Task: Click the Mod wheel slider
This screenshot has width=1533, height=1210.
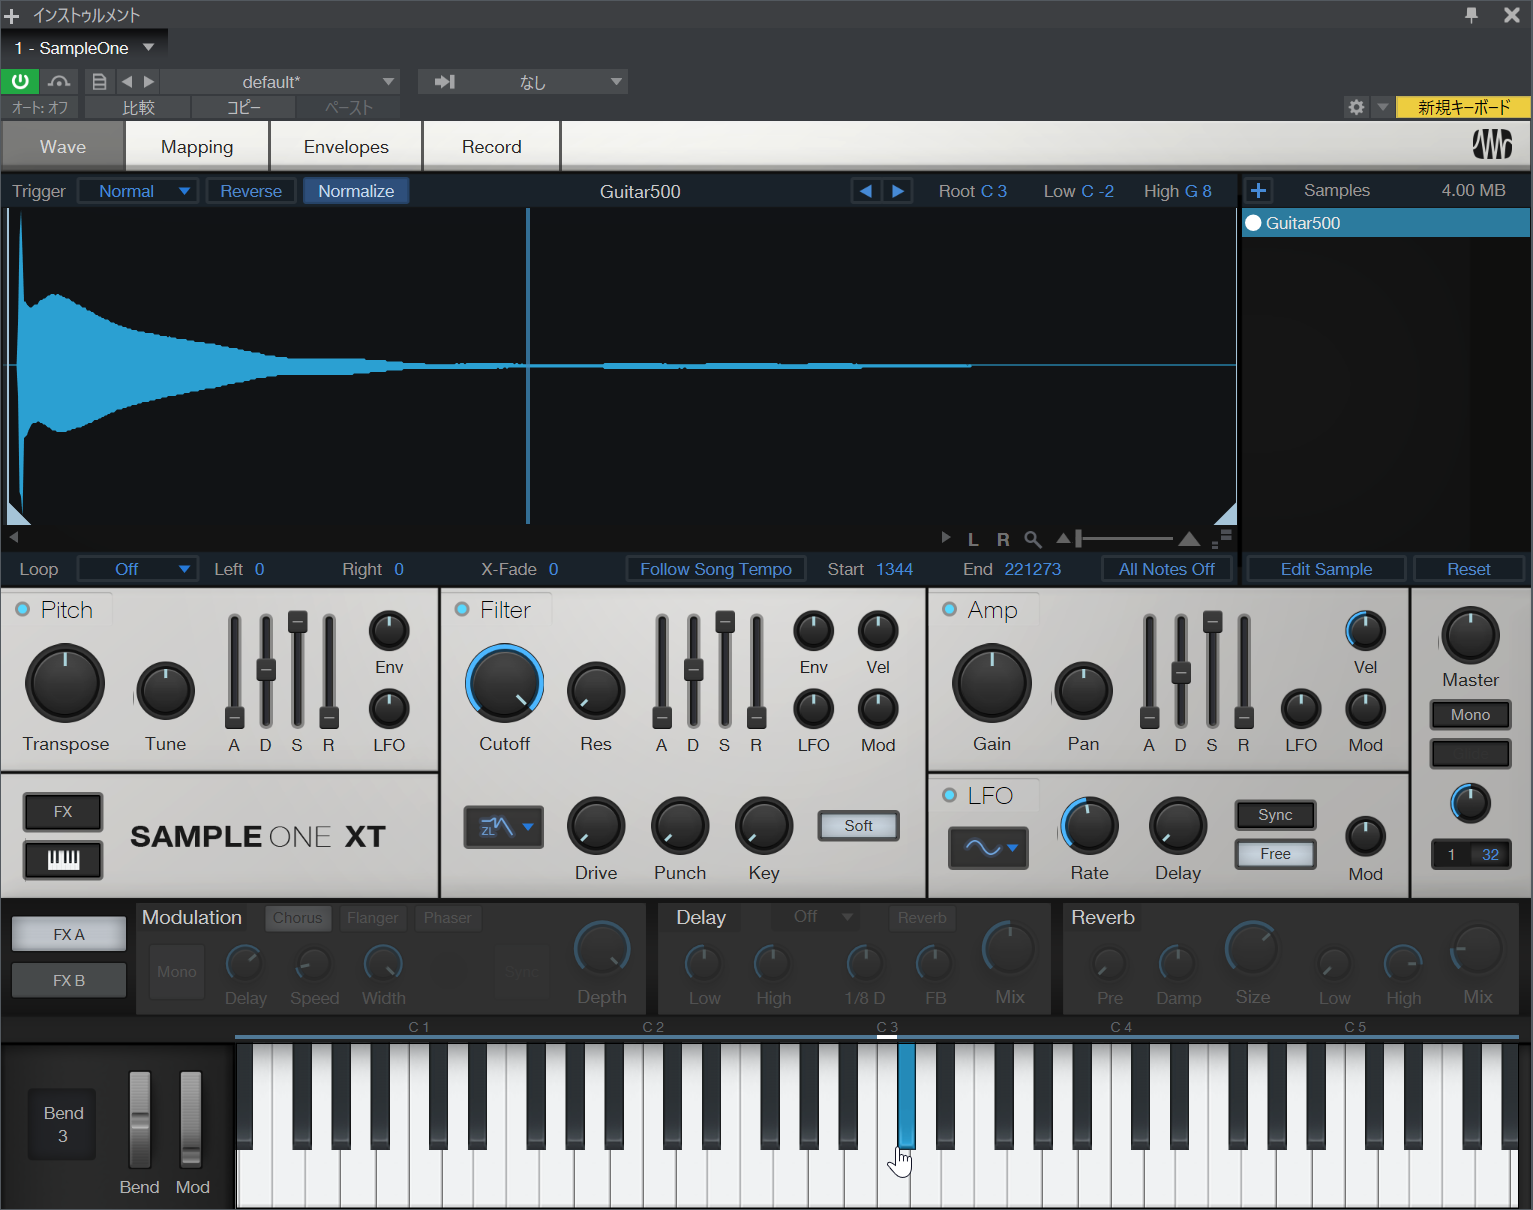Action: pos(190,1120)
